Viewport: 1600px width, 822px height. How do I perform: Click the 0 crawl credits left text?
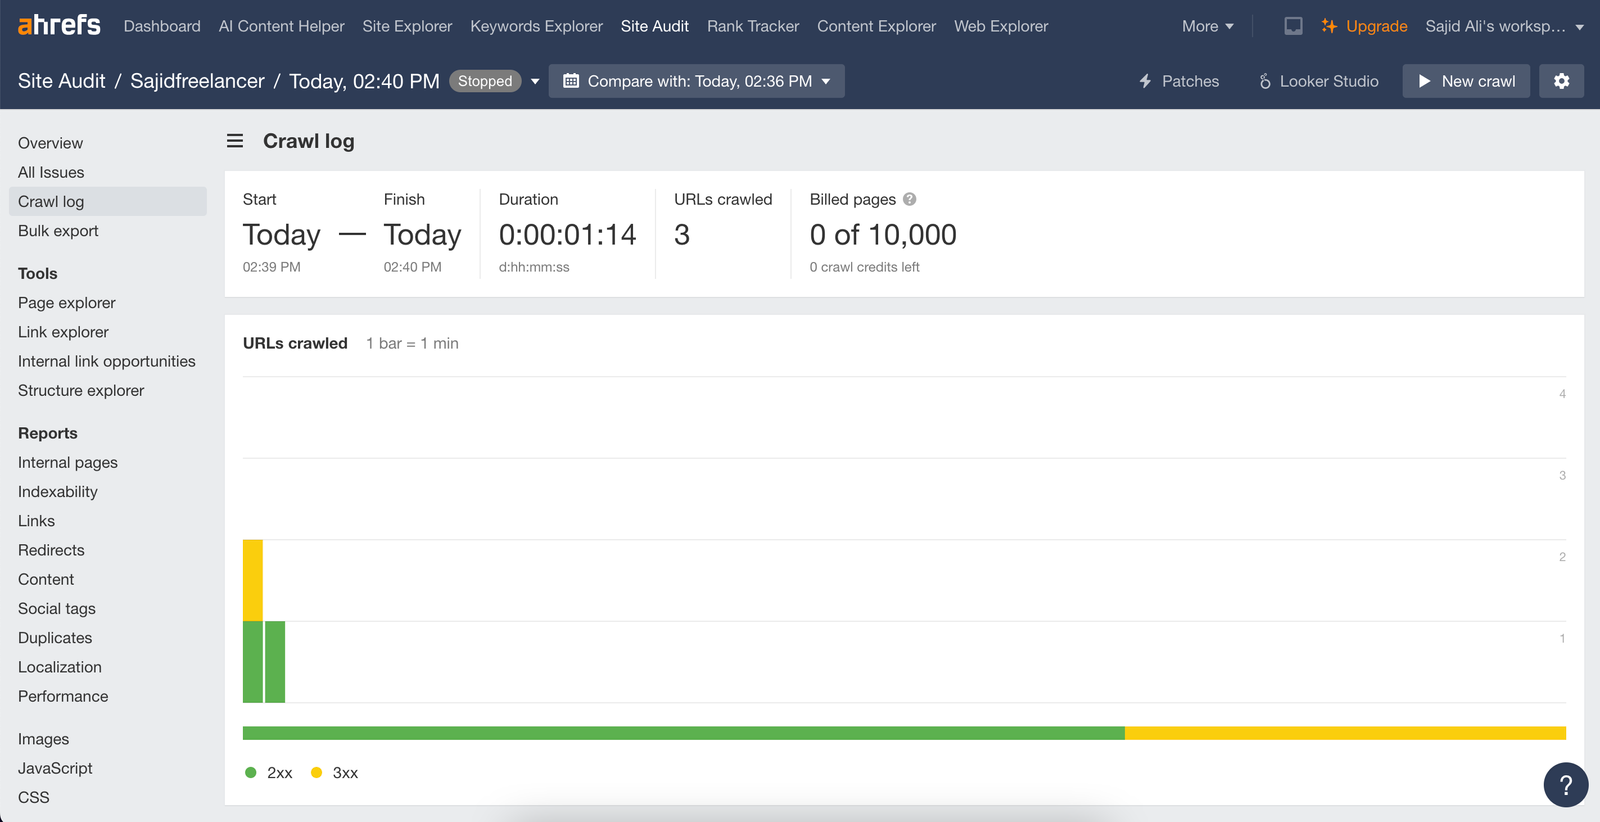point(864,267)
